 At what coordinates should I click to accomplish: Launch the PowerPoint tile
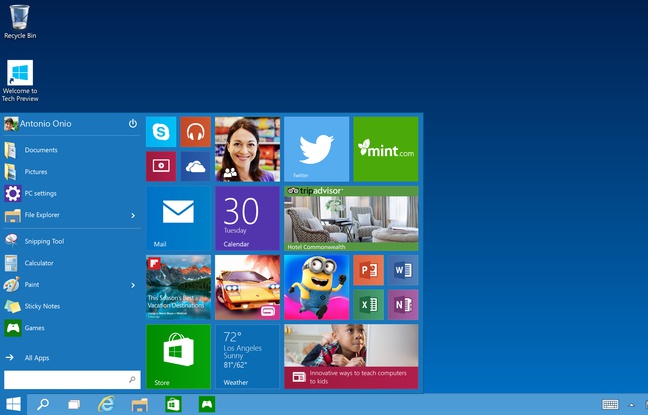(x=368, y=270)
